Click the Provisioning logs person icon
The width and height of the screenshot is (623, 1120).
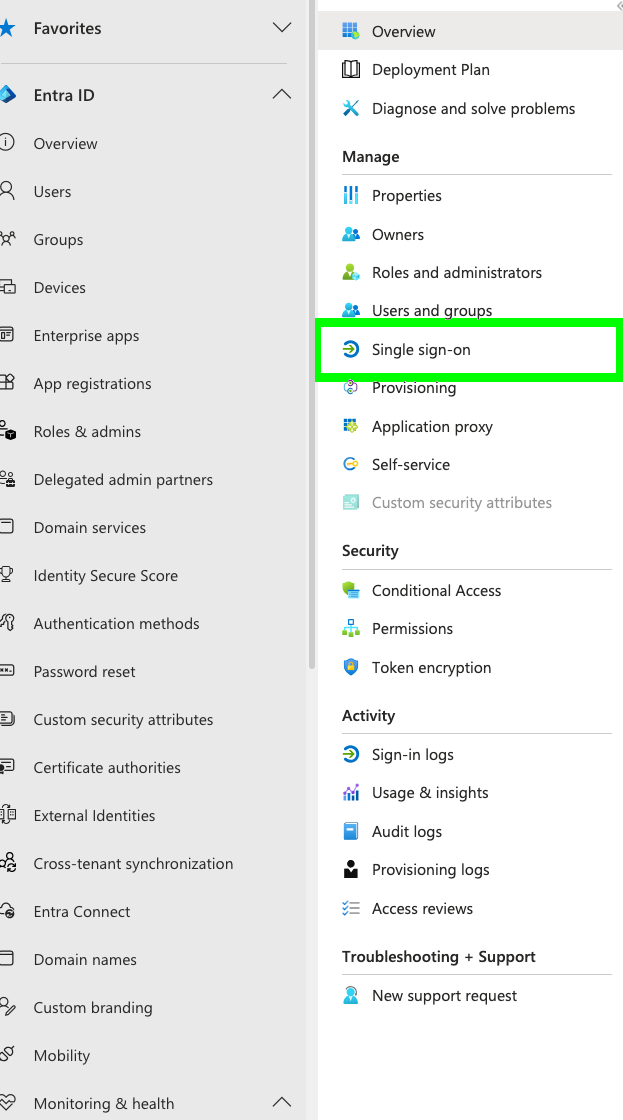350,869
